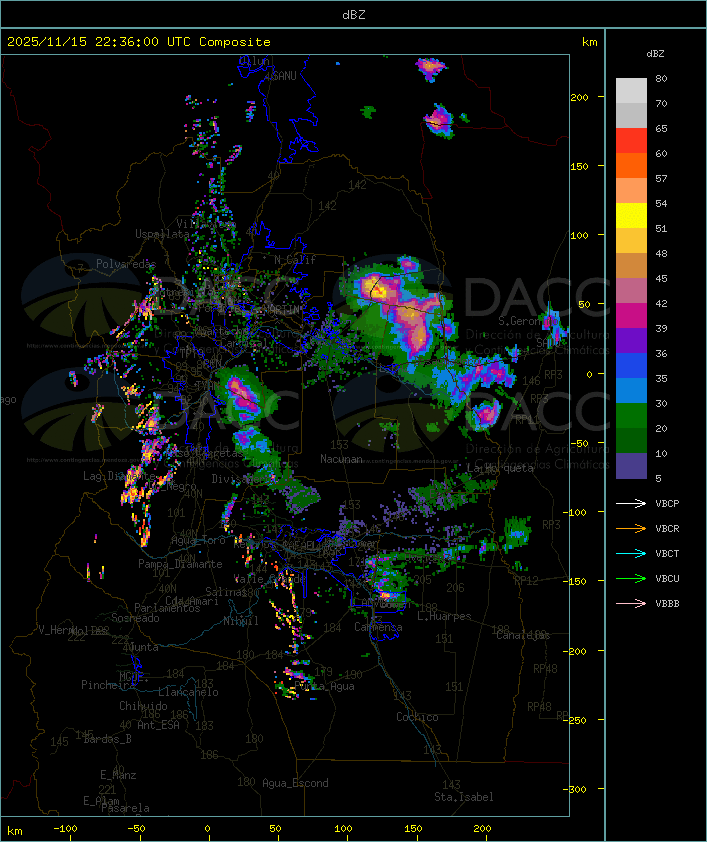707x842 pixels.
Task: Click the 42 value on legend scale
Action: [x=661, y=303]
